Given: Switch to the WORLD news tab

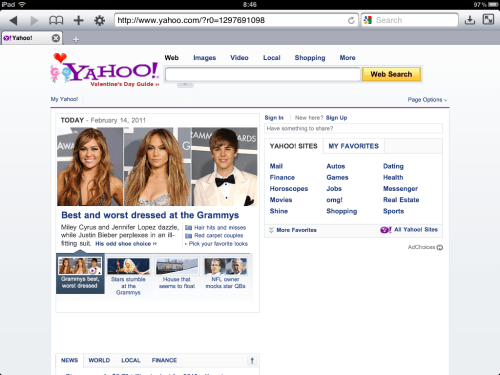Looking at the screenshot, I should tap(99, 360).
